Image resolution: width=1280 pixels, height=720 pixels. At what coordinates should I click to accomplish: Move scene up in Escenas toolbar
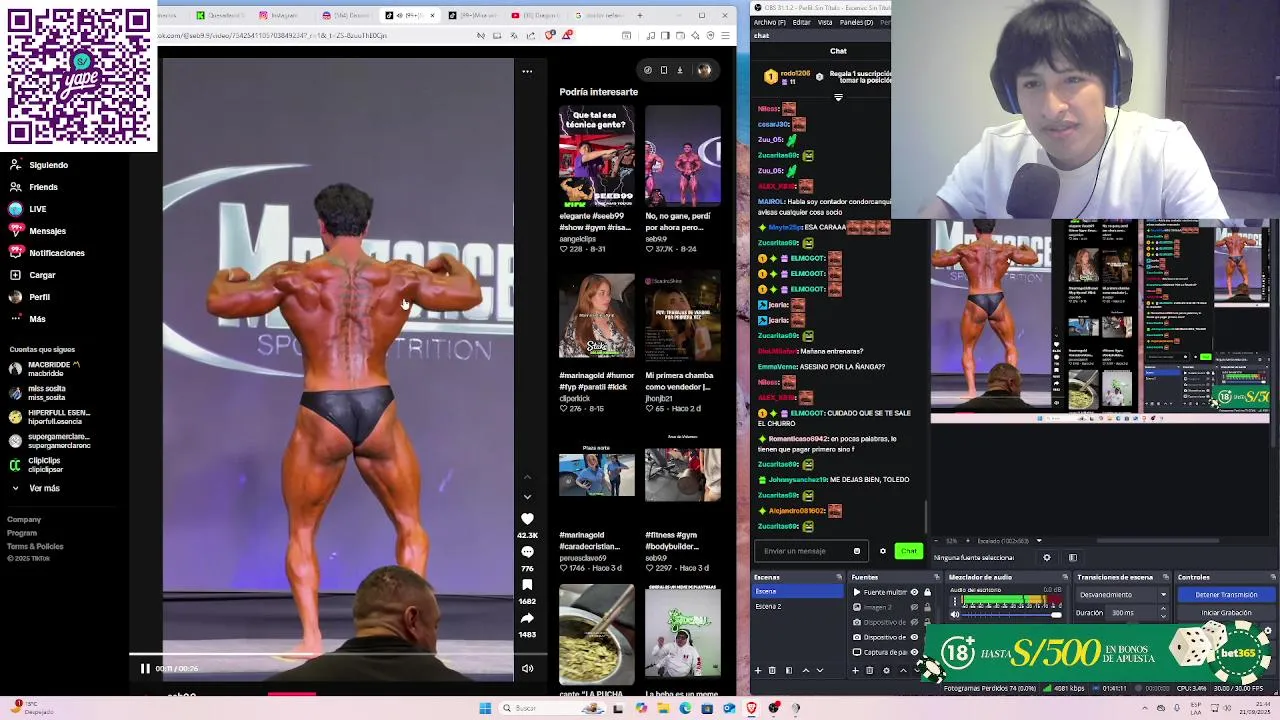pyautogui.click(x=806, y=671)
